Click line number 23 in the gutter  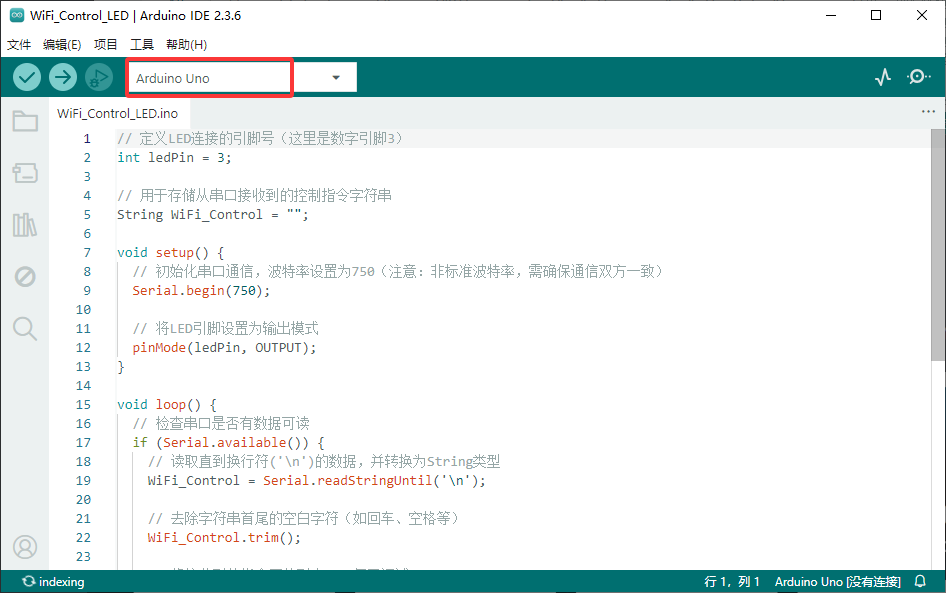[83, 557]
